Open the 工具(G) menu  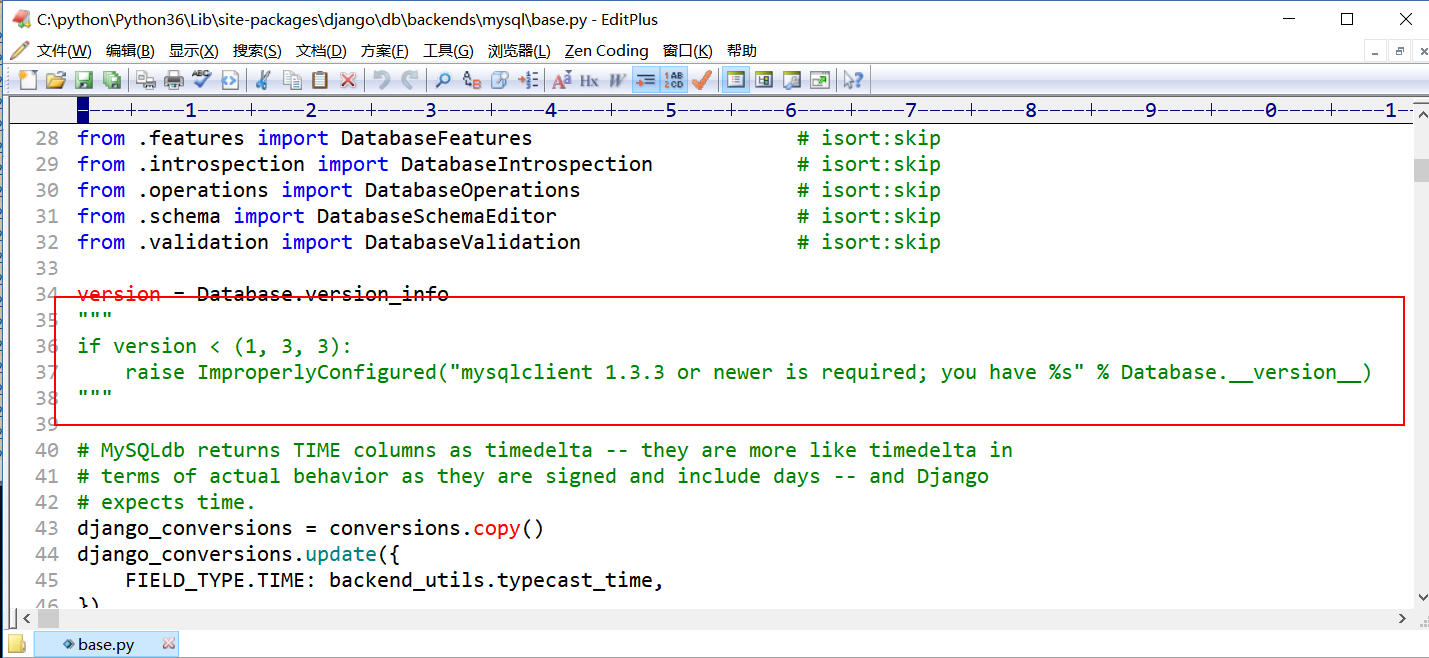coord(448,51)
